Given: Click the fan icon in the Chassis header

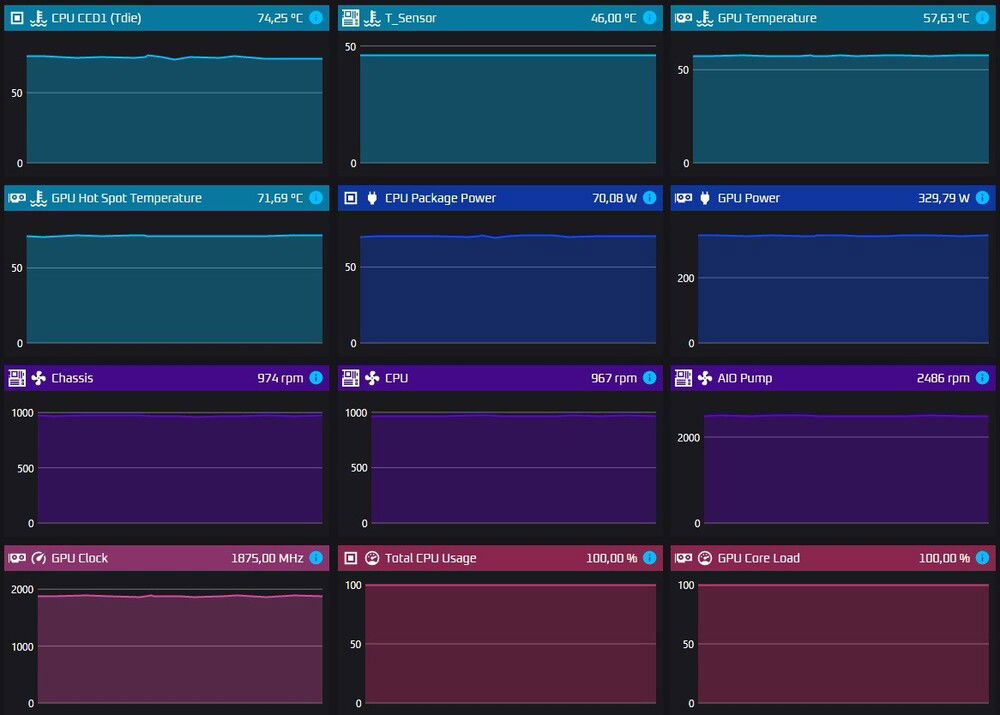Looking at the screenshot, I should click(39, 378).
